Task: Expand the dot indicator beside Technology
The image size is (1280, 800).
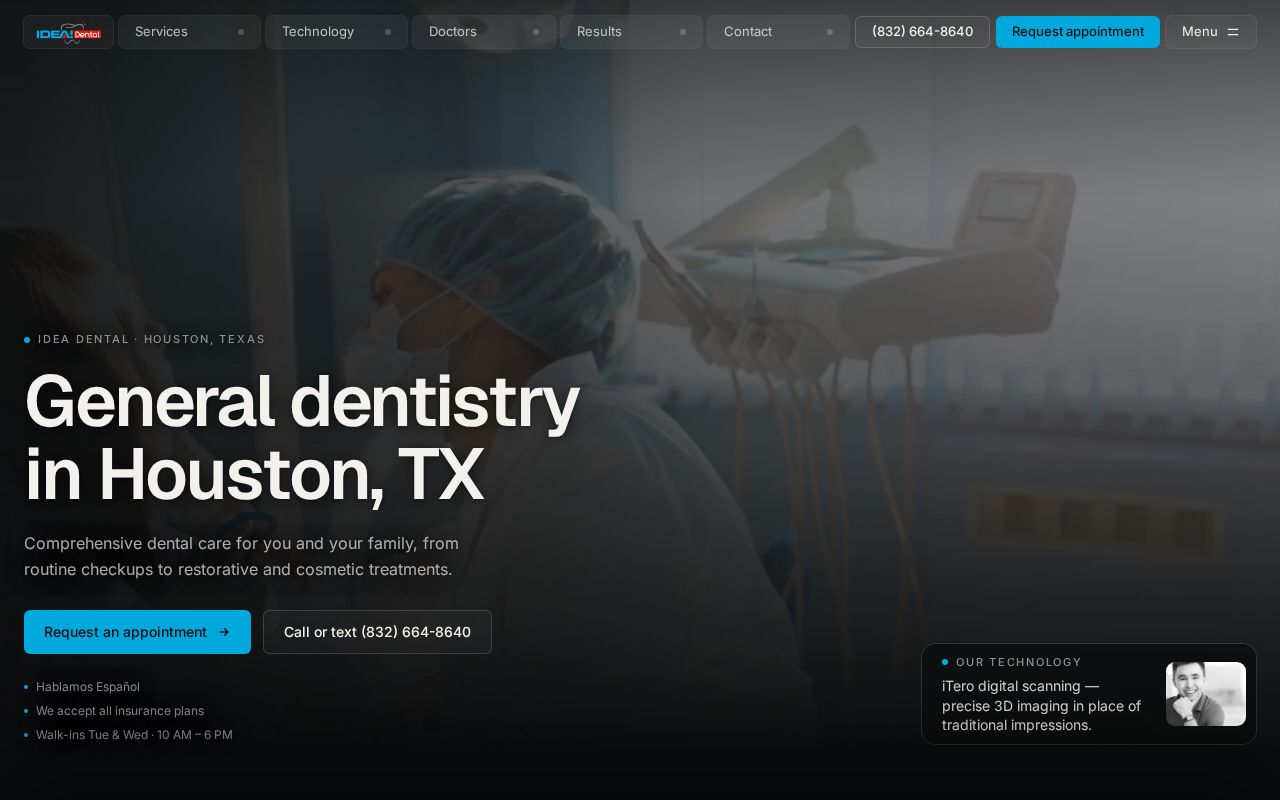Action: 388,32
